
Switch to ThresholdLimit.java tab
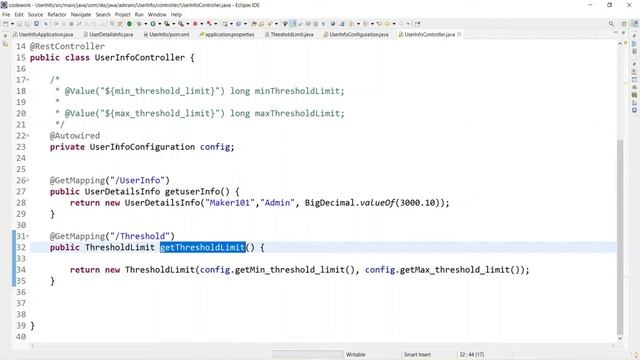[x=289, y=35]
